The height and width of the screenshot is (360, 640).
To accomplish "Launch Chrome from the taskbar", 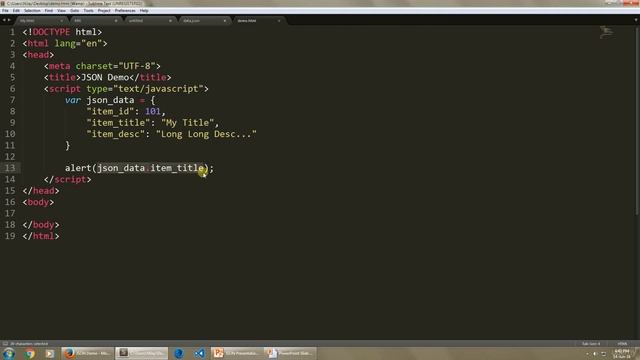I will point(30,353).
